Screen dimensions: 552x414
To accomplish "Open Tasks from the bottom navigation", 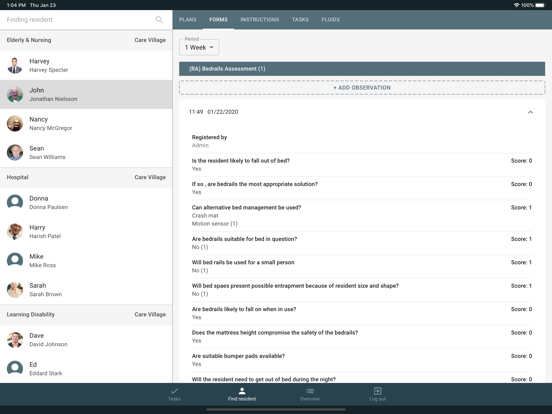I will point(174,394).
